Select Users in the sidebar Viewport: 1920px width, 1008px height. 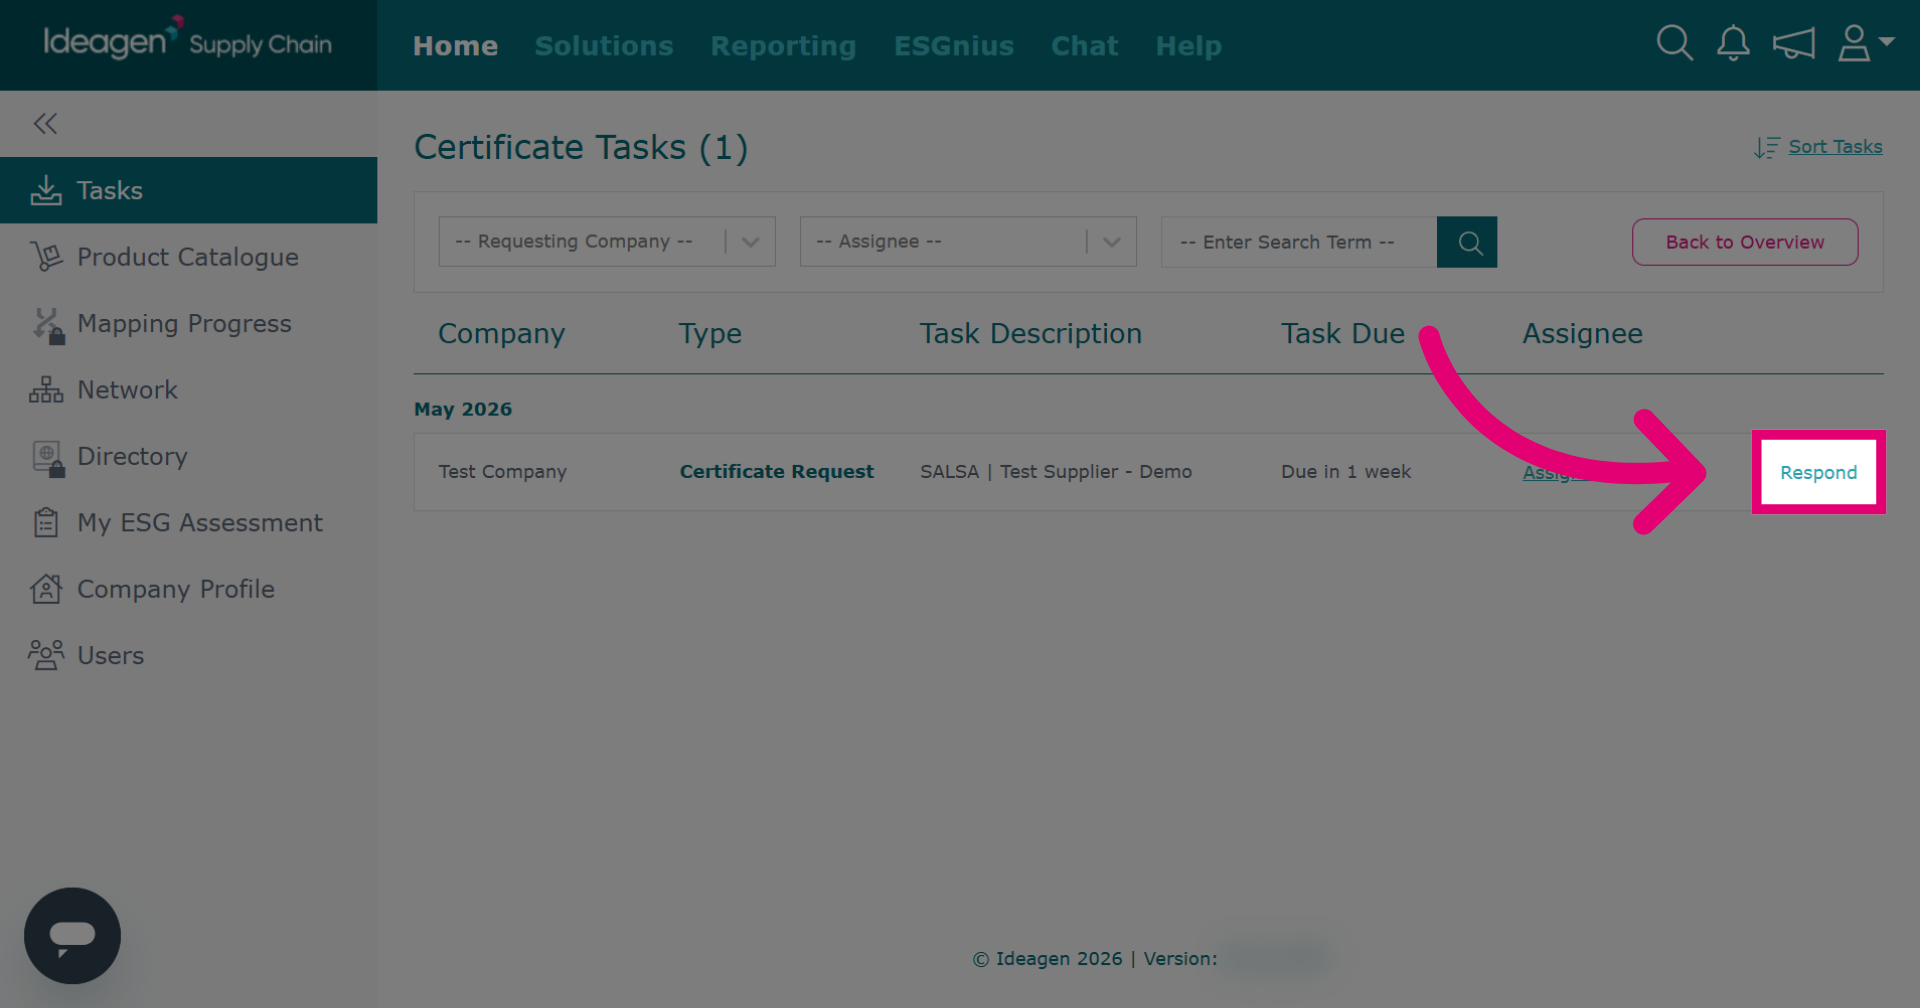(x=188, y=655)
